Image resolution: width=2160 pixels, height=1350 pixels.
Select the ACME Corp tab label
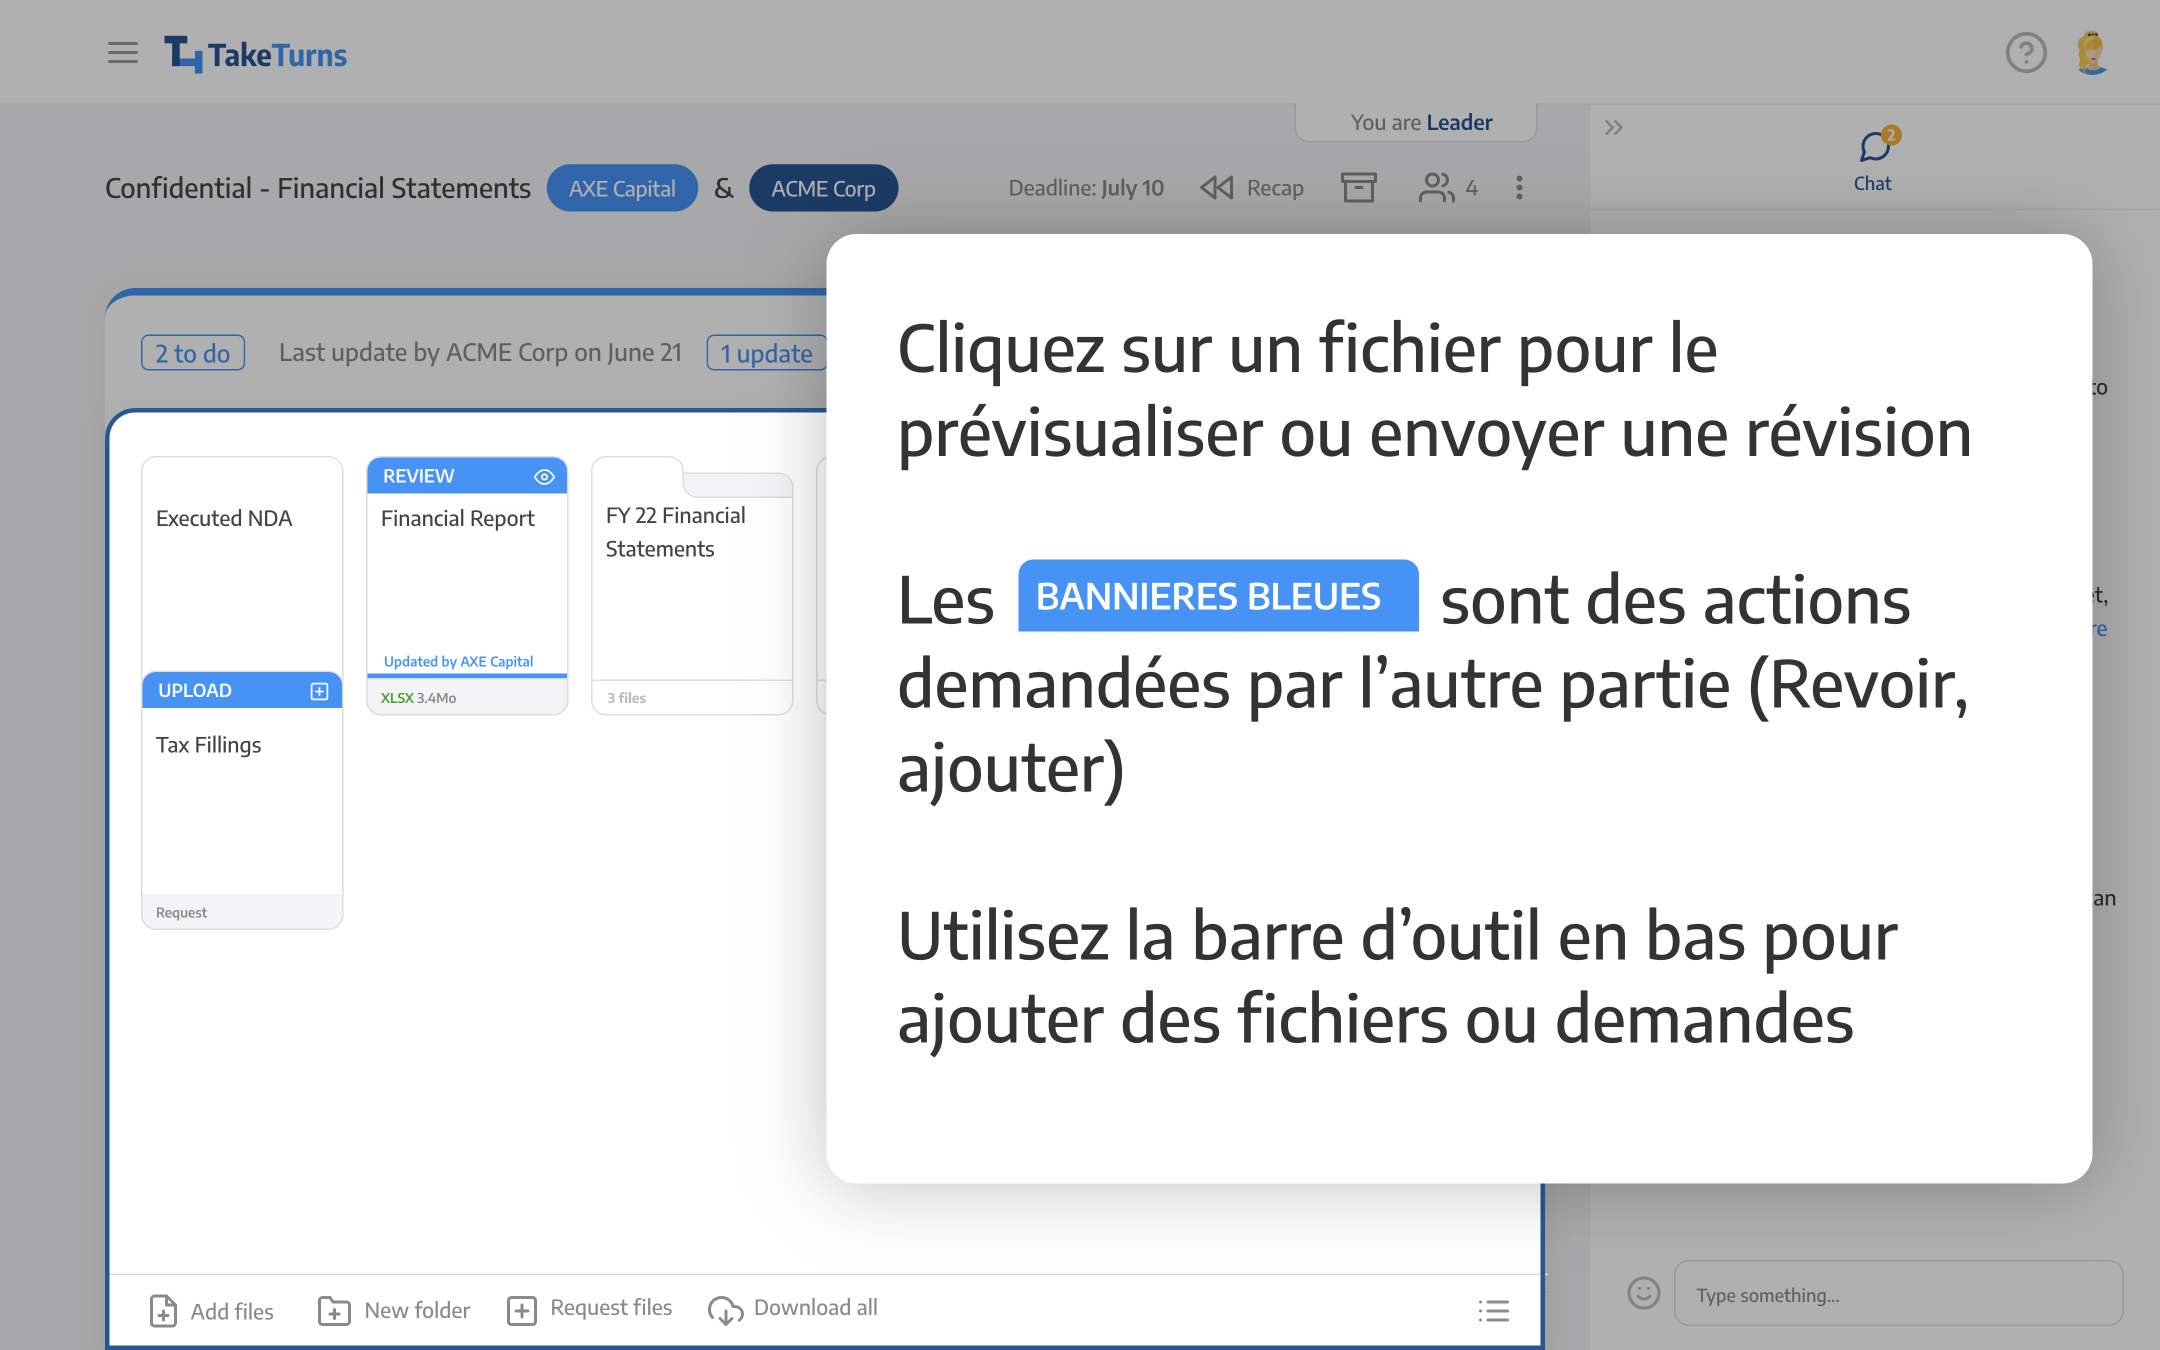(x=823, y=188)
